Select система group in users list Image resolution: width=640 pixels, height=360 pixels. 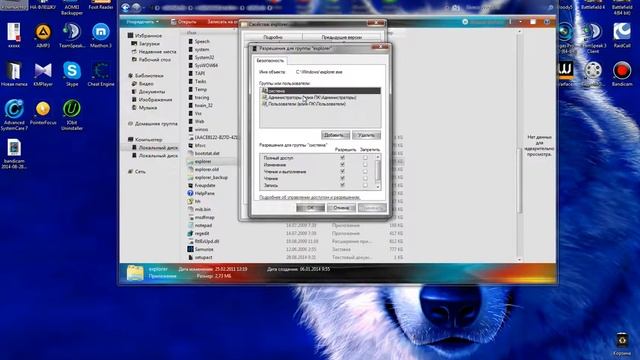[x=320, y=91]
